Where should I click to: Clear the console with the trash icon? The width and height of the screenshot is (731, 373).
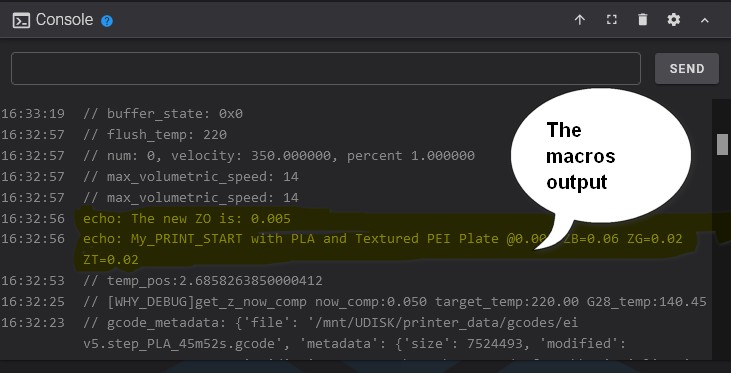point(642,20)
